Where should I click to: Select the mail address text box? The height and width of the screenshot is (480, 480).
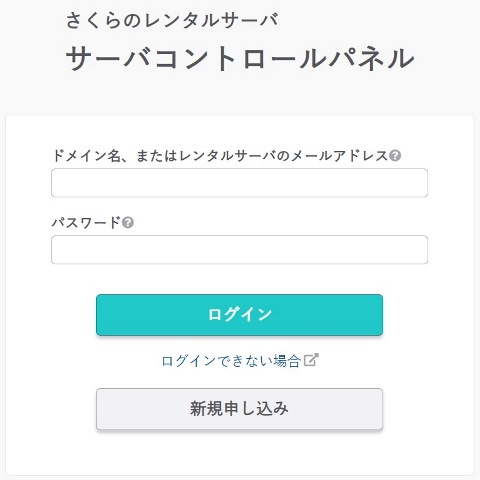tap(239, 183)
